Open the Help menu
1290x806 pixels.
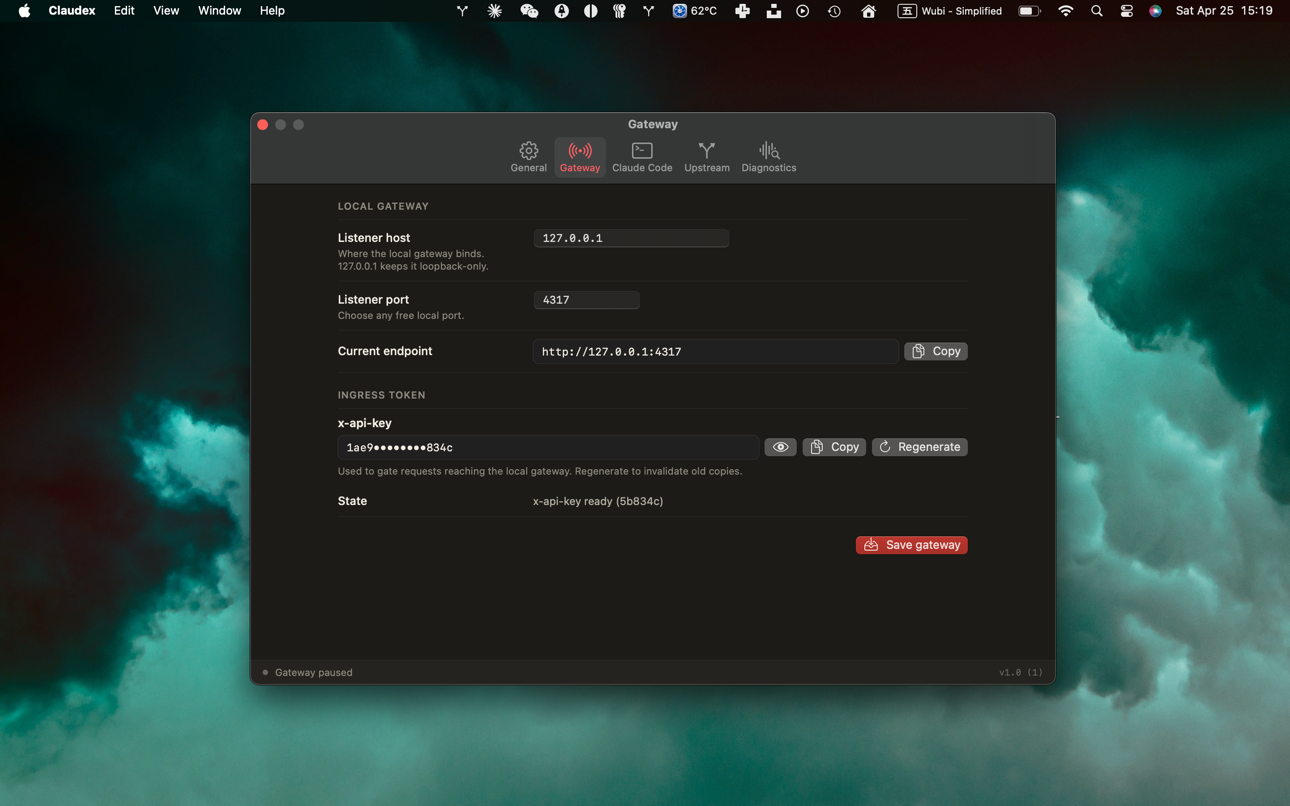tap(272, 11)
